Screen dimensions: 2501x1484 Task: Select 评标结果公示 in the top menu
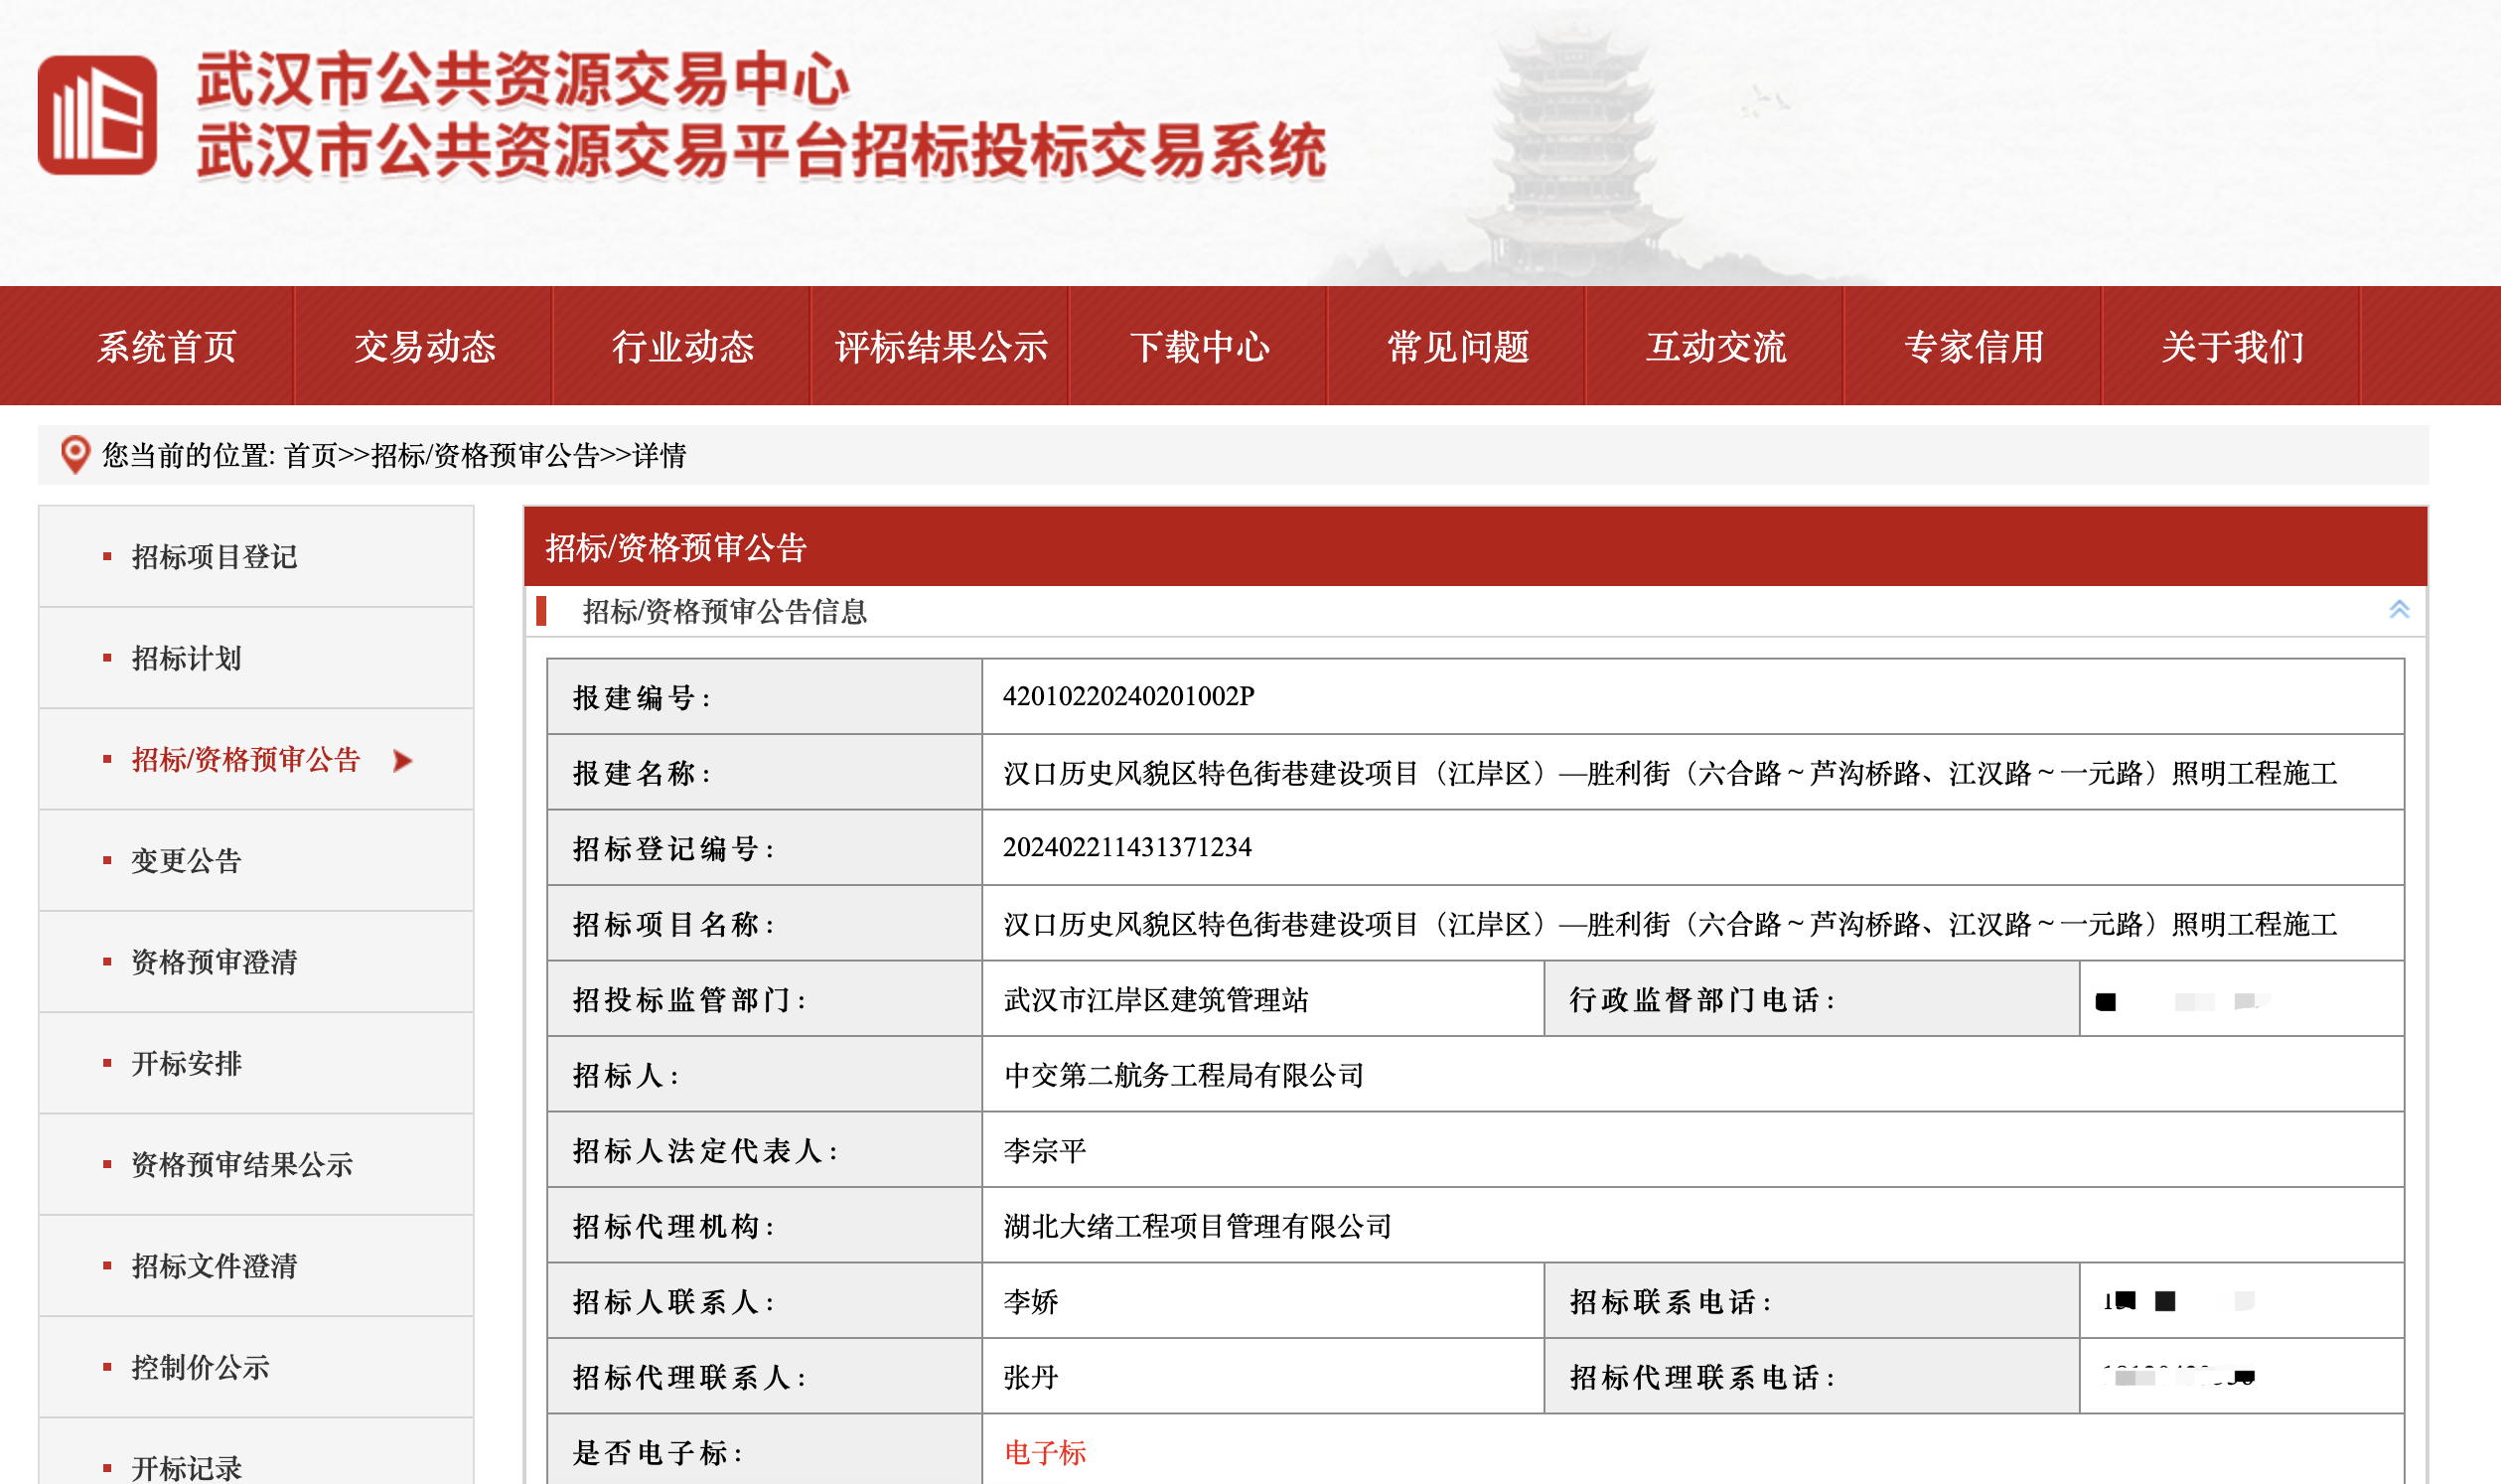coord(940,347)
